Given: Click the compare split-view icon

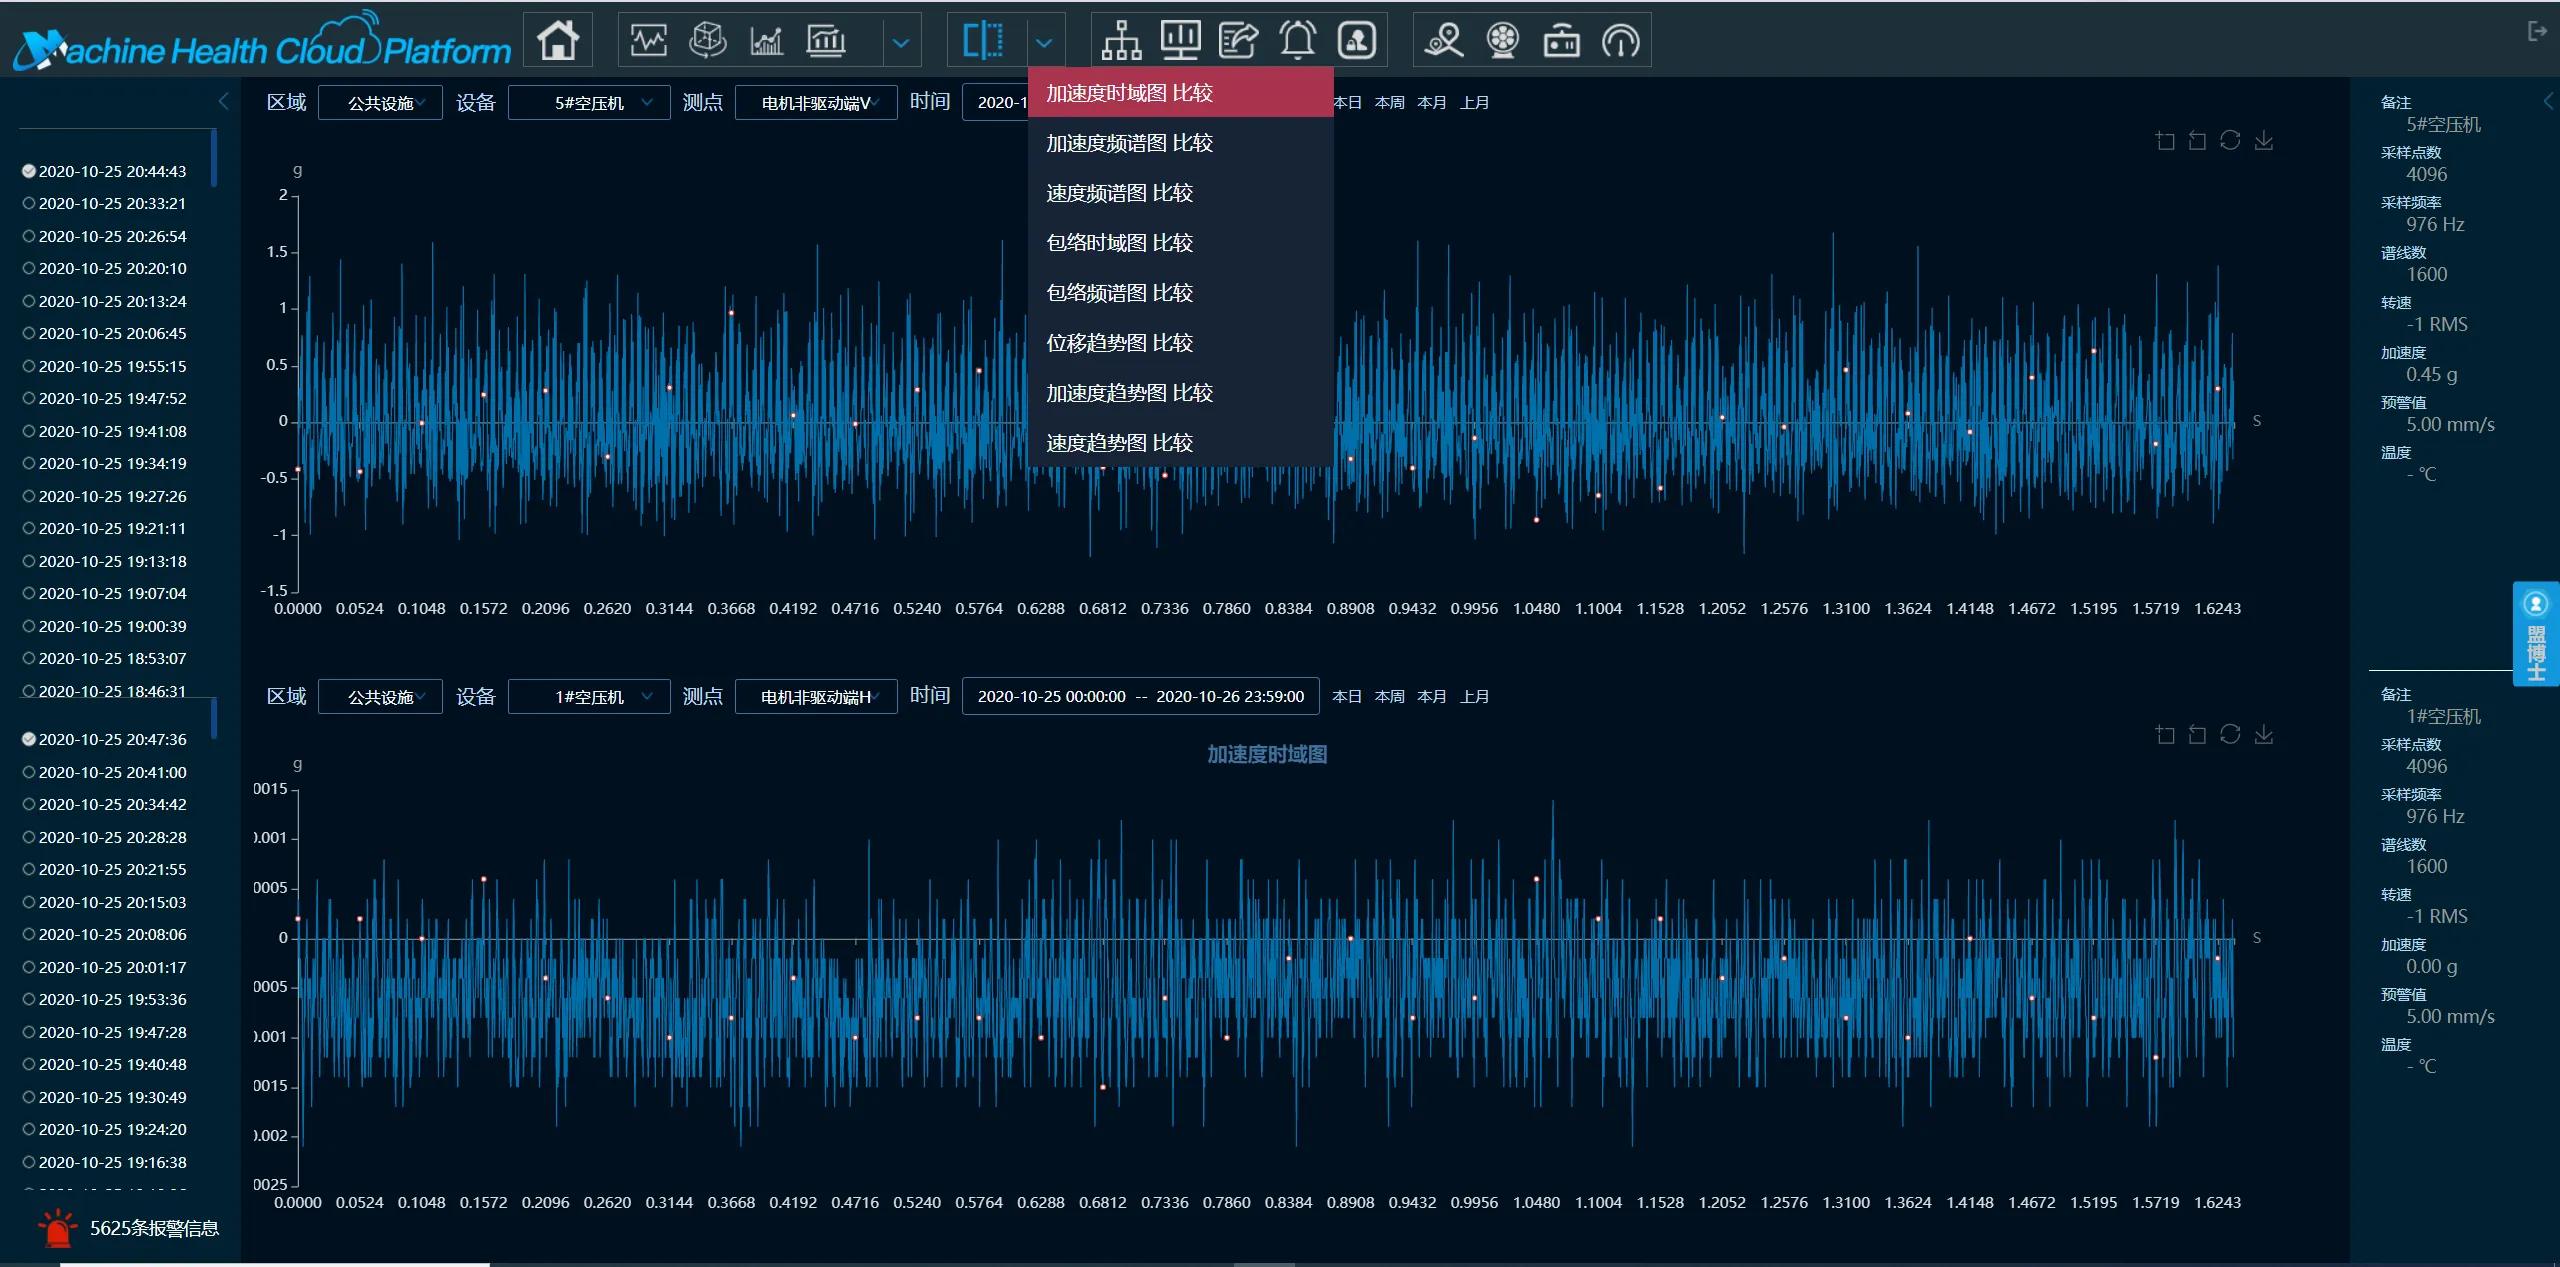Looking at the screenshot, I should point(983,41).
